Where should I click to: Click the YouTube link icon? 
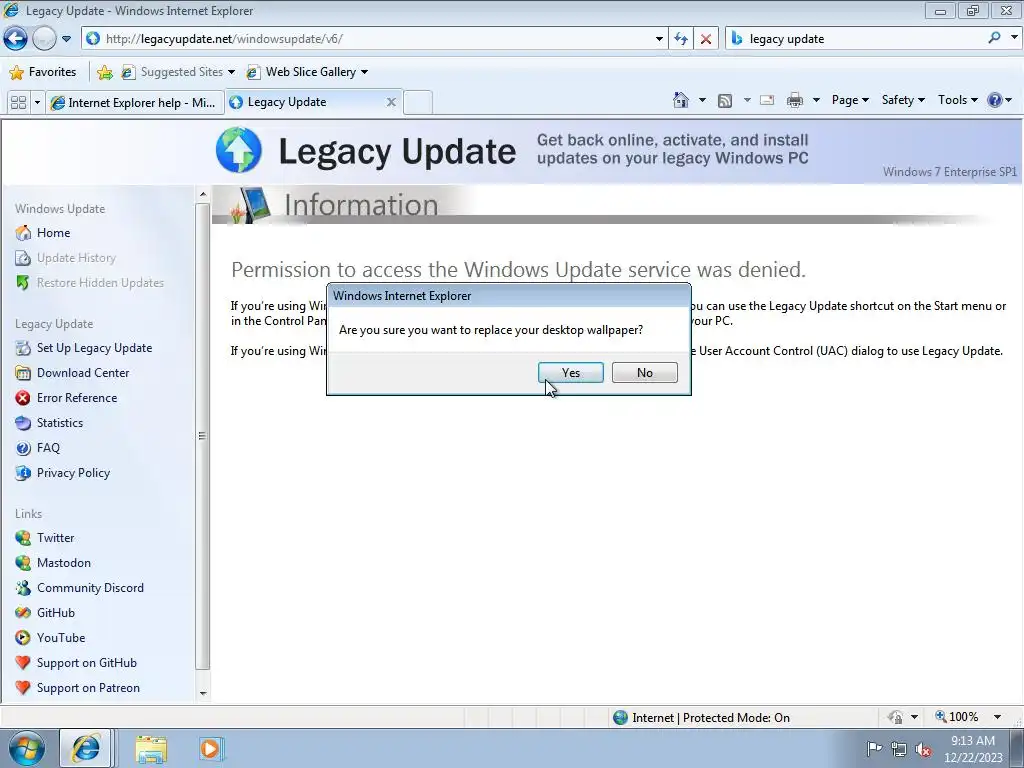click(23, 637)
